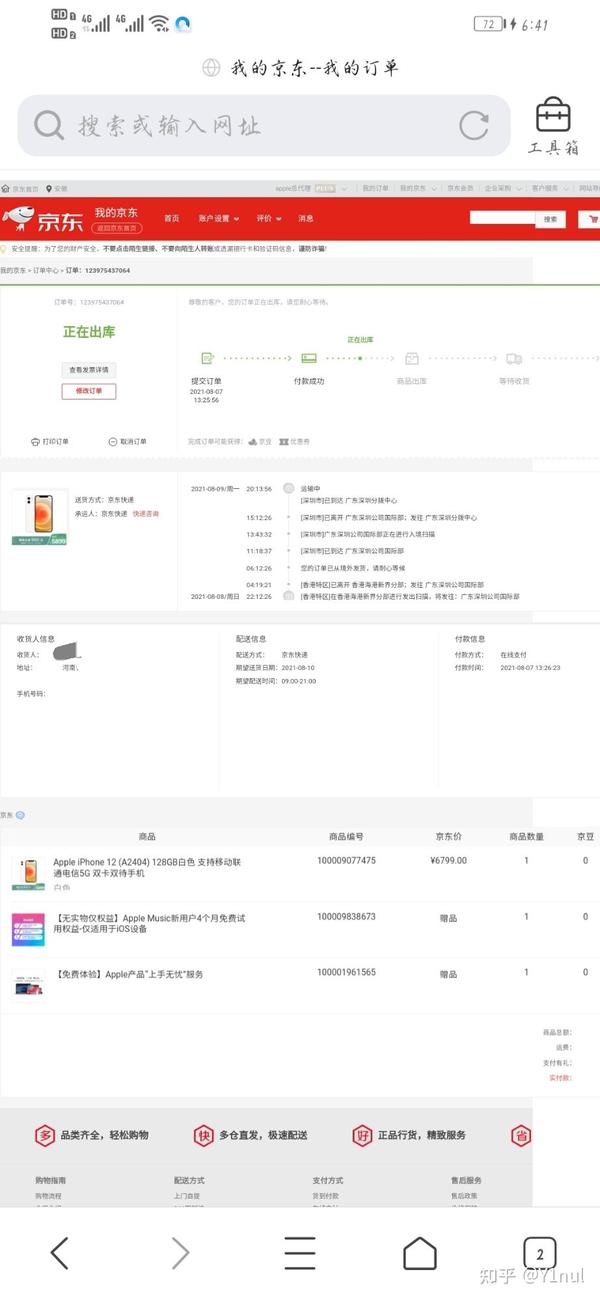Click the JD search input box
The image size is (600, 1300).
click(502, 218)
